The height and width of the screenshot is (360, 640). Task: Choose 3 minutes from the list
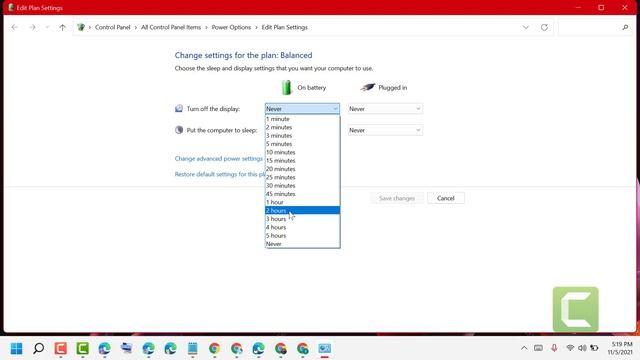pyautogui.click(x=302, y=136)
